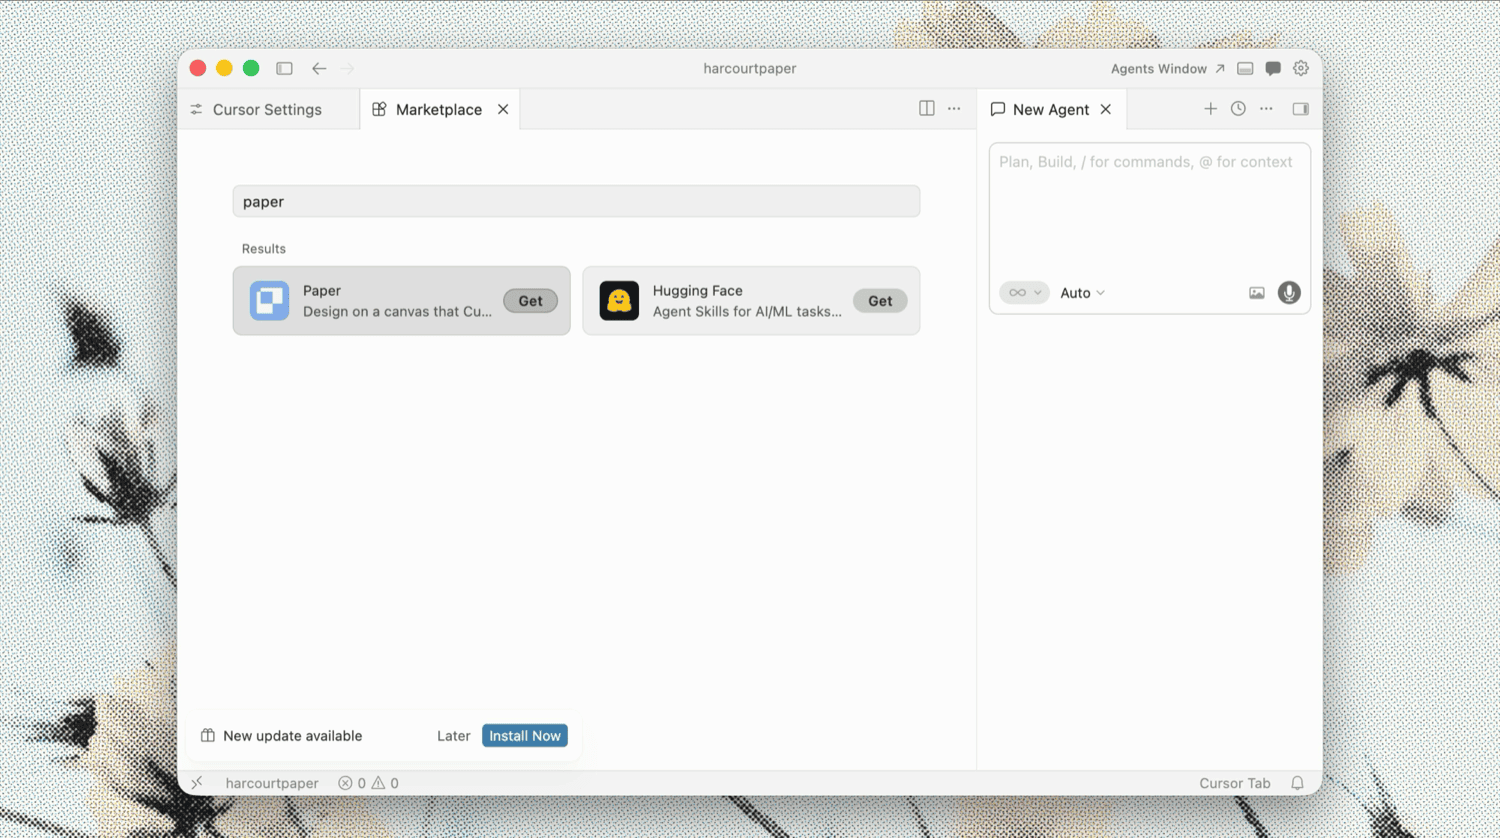Open settings gear in title bar

tap(1301, 68)
